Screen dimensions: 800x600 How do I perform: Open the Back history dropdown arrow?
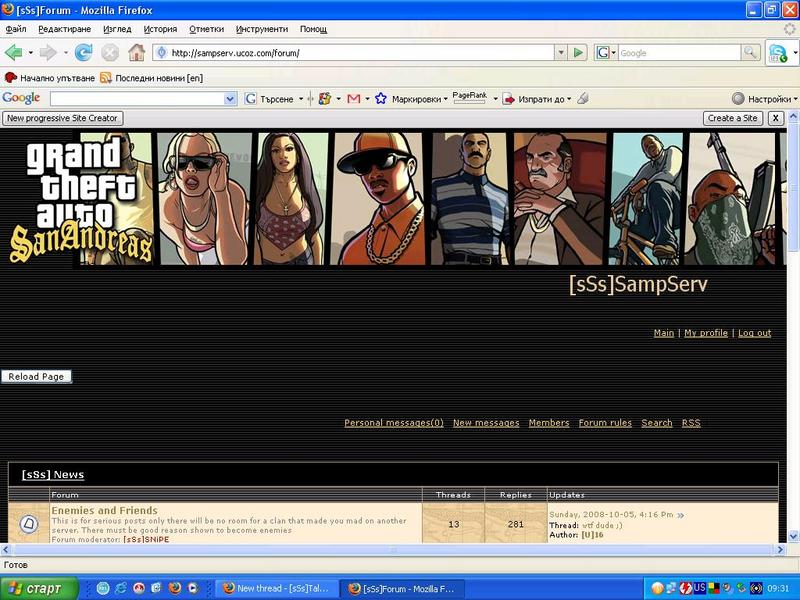[31, 53]
